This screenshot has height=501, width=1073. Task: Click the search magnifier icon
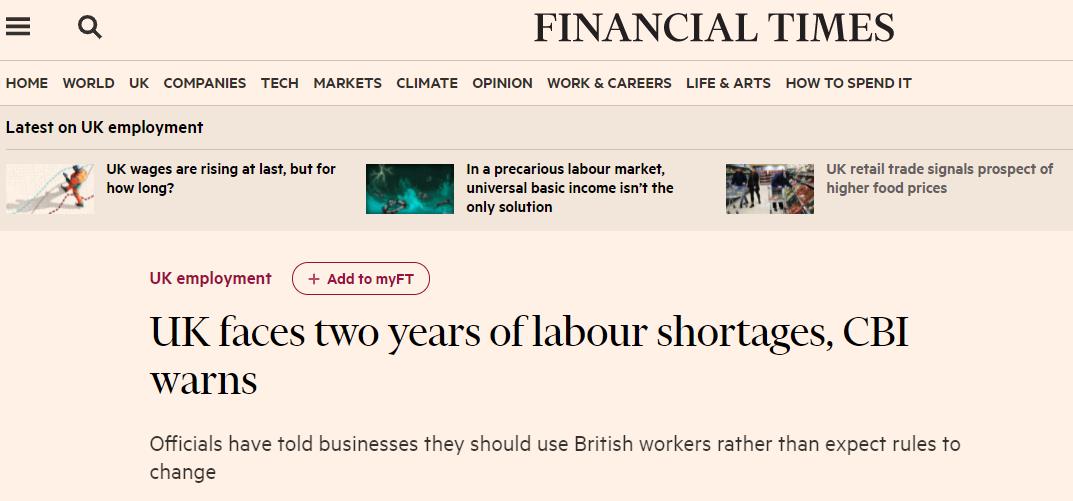coord(90,28)
